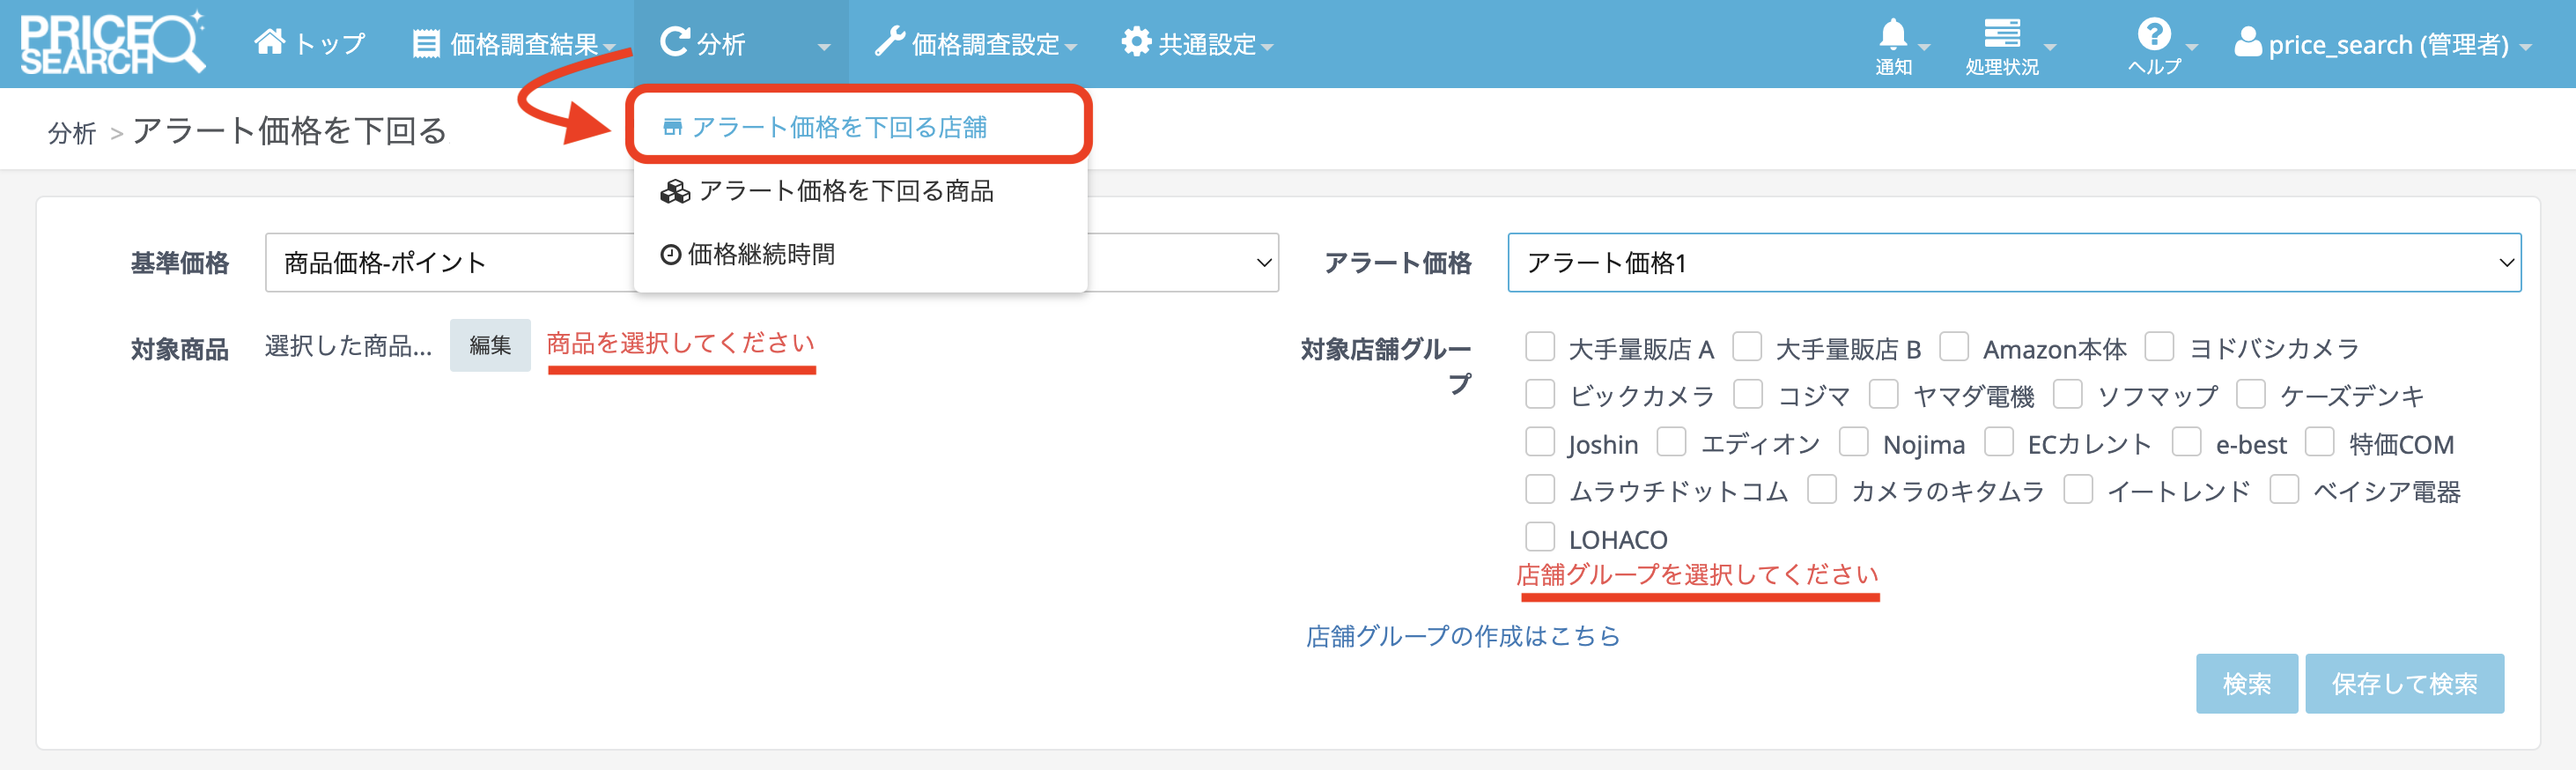The image size is (2576, 770).
Task: Check the Amazon本体 checkbox
Action: (1953, 347)
